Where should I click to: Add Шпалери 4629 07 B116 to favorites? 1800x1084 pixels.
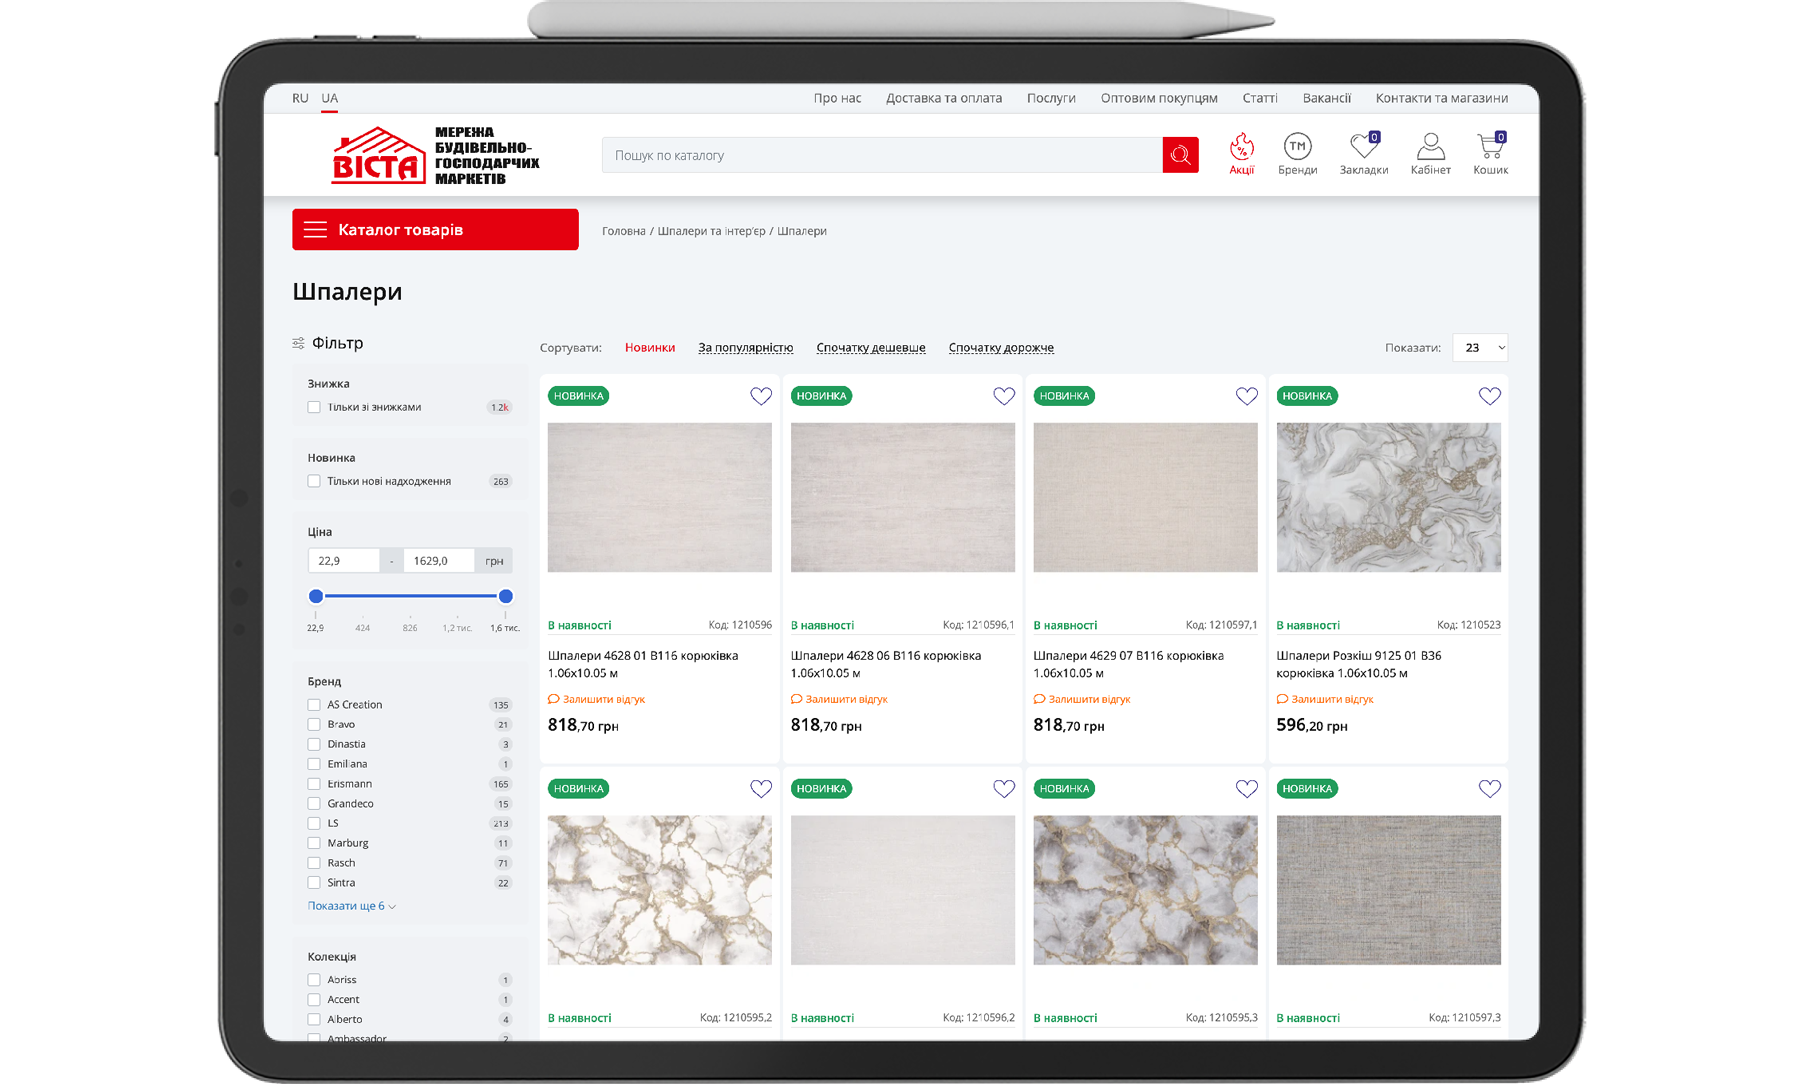click(x=1246, y=396)
